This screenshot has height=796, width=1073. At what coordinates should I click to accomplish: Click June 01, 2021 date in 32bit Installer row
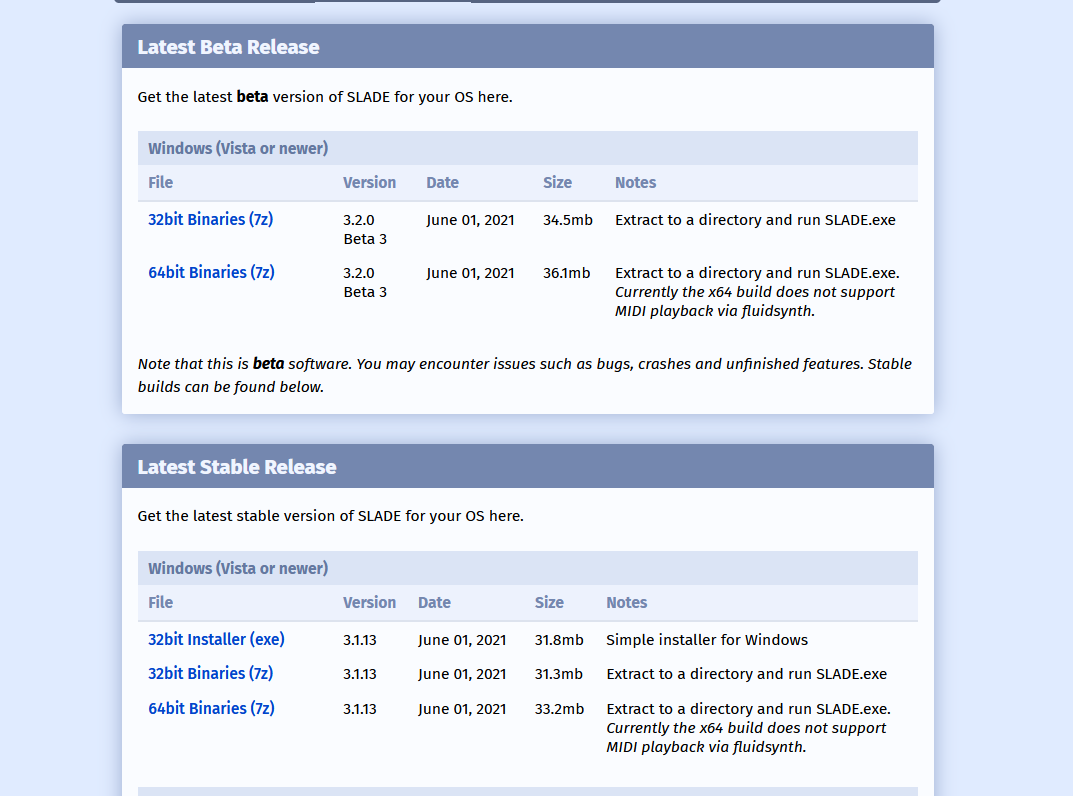(463, 640)
